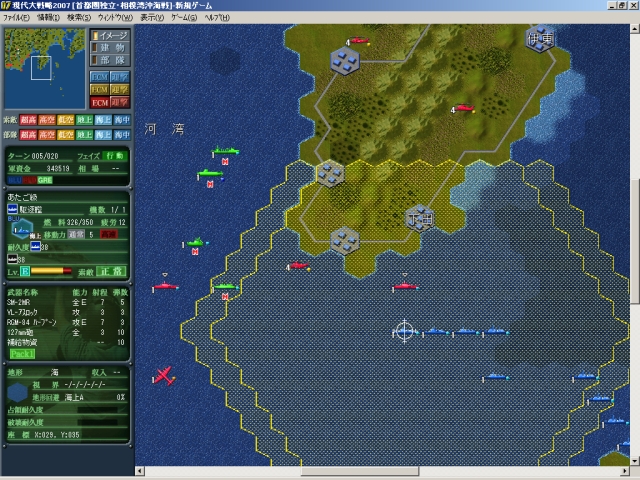The height and width of the screenshot is (480, 640).
Task: Select the red helicopter over the inland forest
Action: tap(464, 108)
